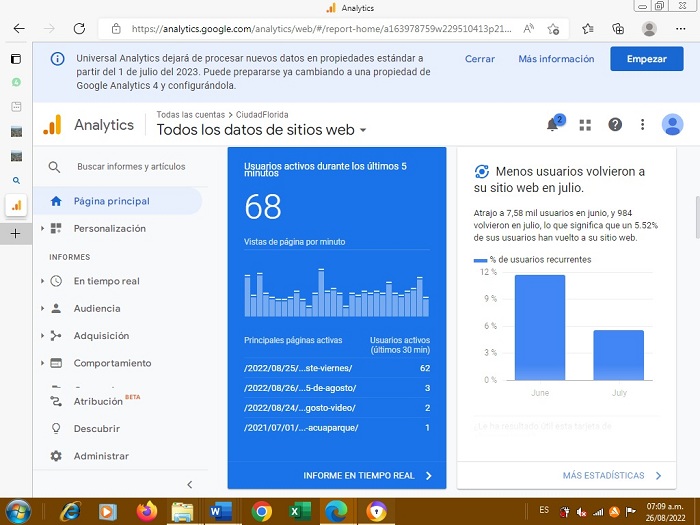Click the page vertical scrollbar

(x=697, y=217)
